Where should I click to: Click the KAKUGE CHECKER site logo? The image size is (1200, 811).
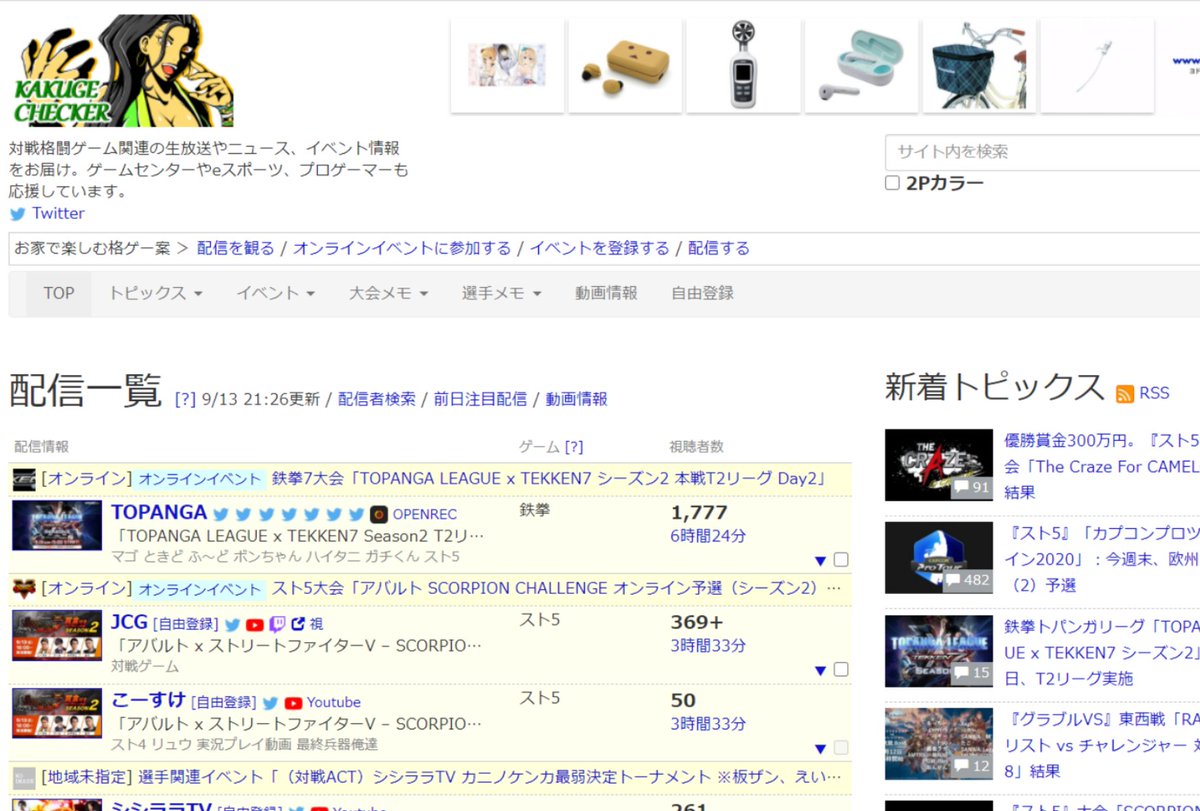[123, 71]
